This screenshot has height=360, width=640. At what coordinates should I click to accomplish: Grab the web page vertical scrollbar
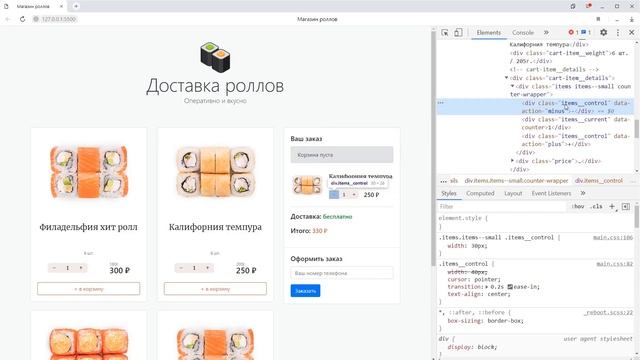(433, 149)
